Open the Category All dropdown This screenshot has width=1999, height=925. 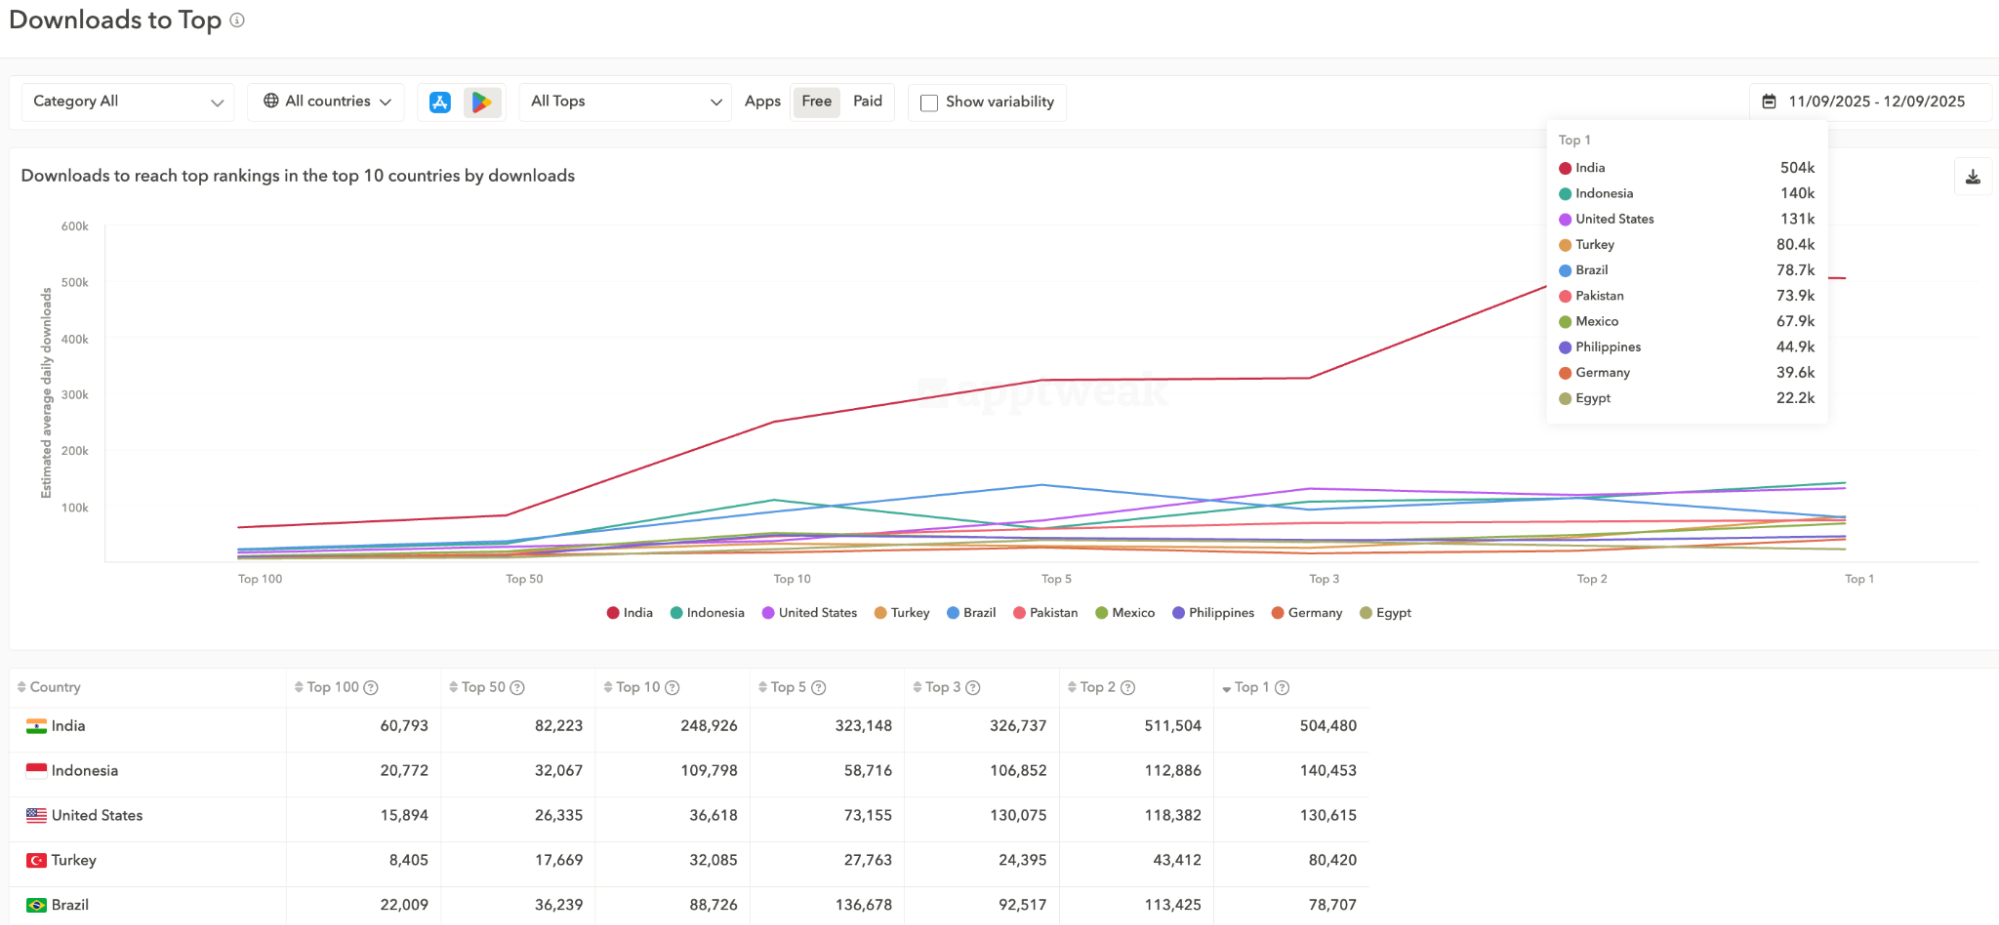pyautogui.click(x=128, y=102)
